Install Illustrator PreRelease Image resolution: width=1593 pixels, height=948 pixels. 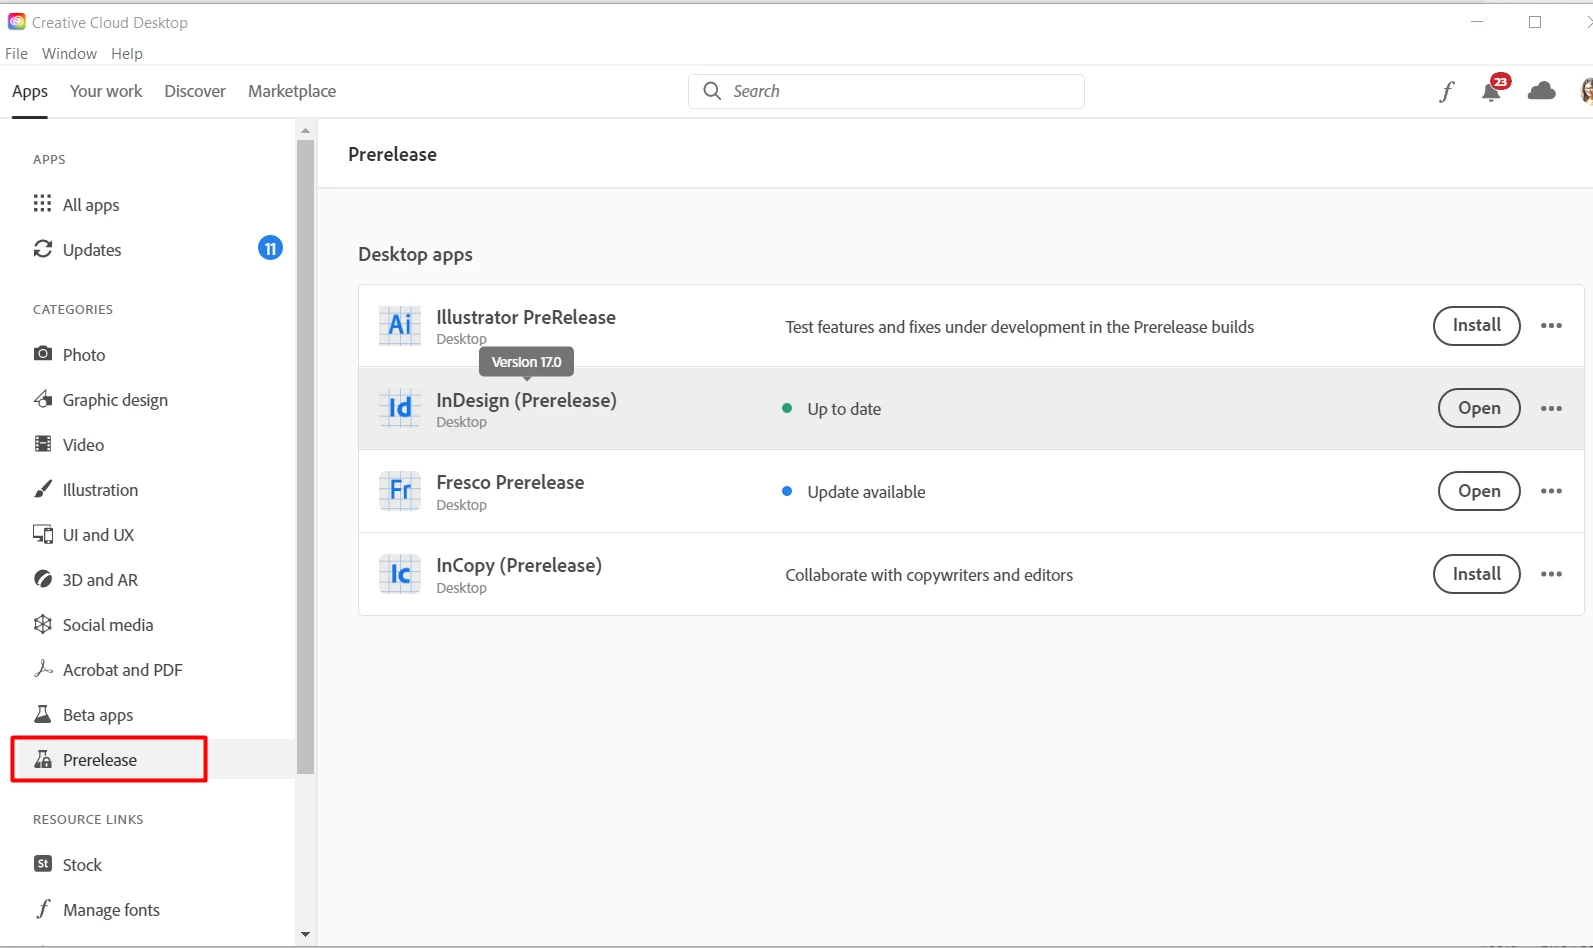(1477, 326)
